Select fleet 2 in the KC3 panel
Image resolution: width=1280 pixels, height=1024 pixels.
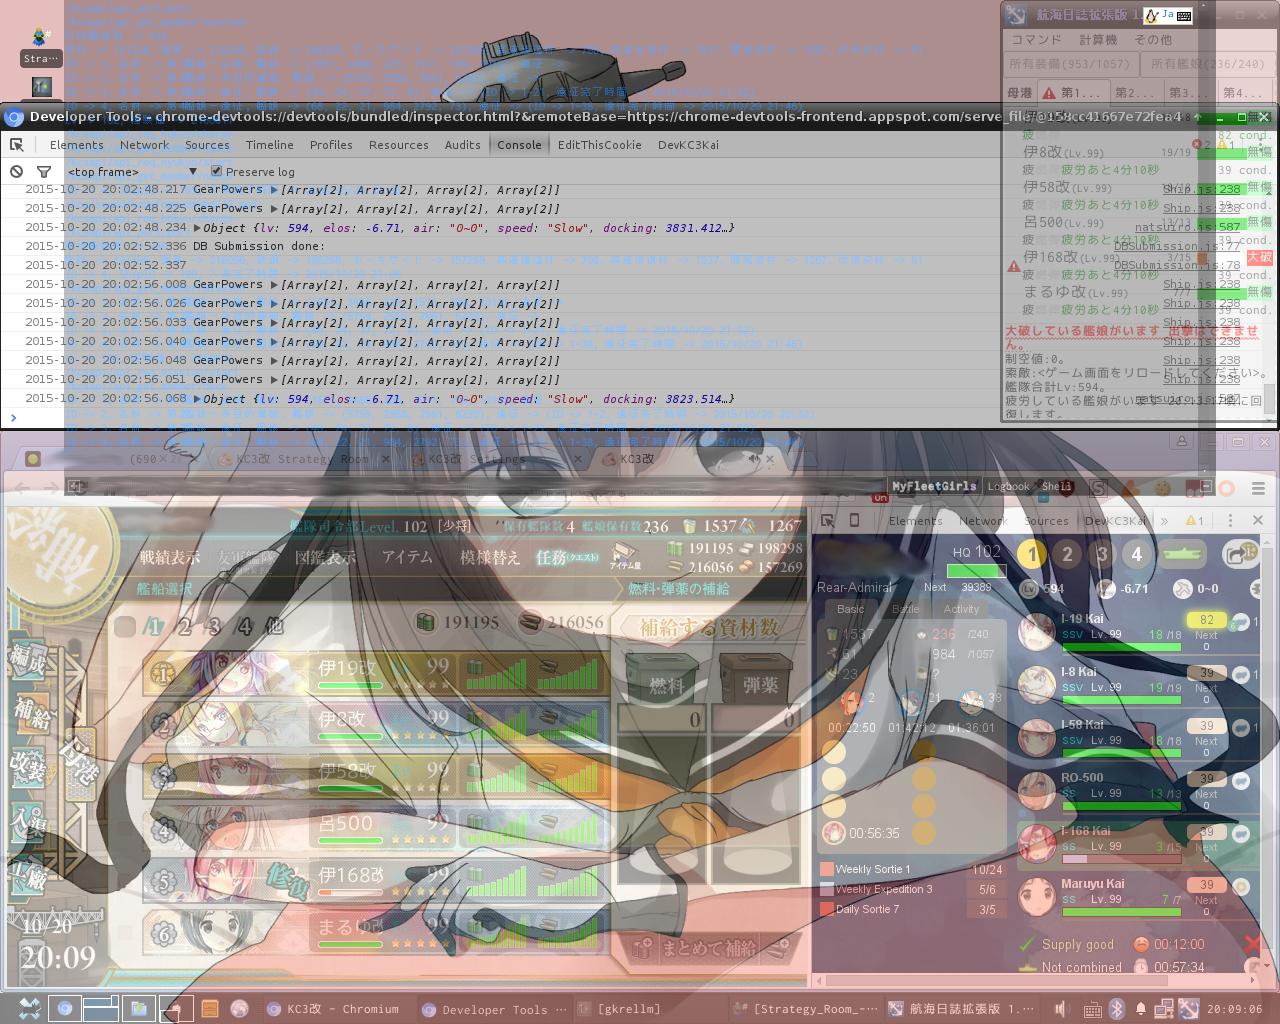[1067, 554]
